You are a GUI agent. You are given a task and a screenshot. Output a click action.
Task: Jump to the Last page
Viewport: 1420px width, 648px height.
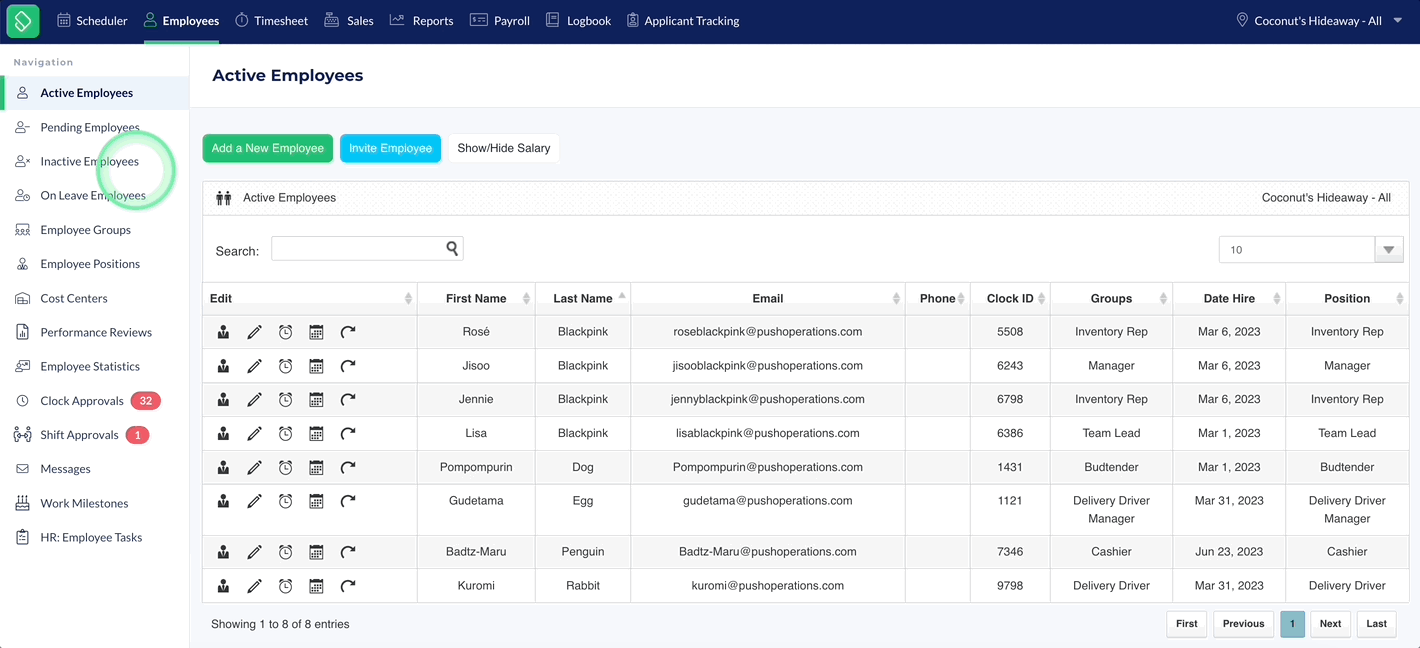1377,624
